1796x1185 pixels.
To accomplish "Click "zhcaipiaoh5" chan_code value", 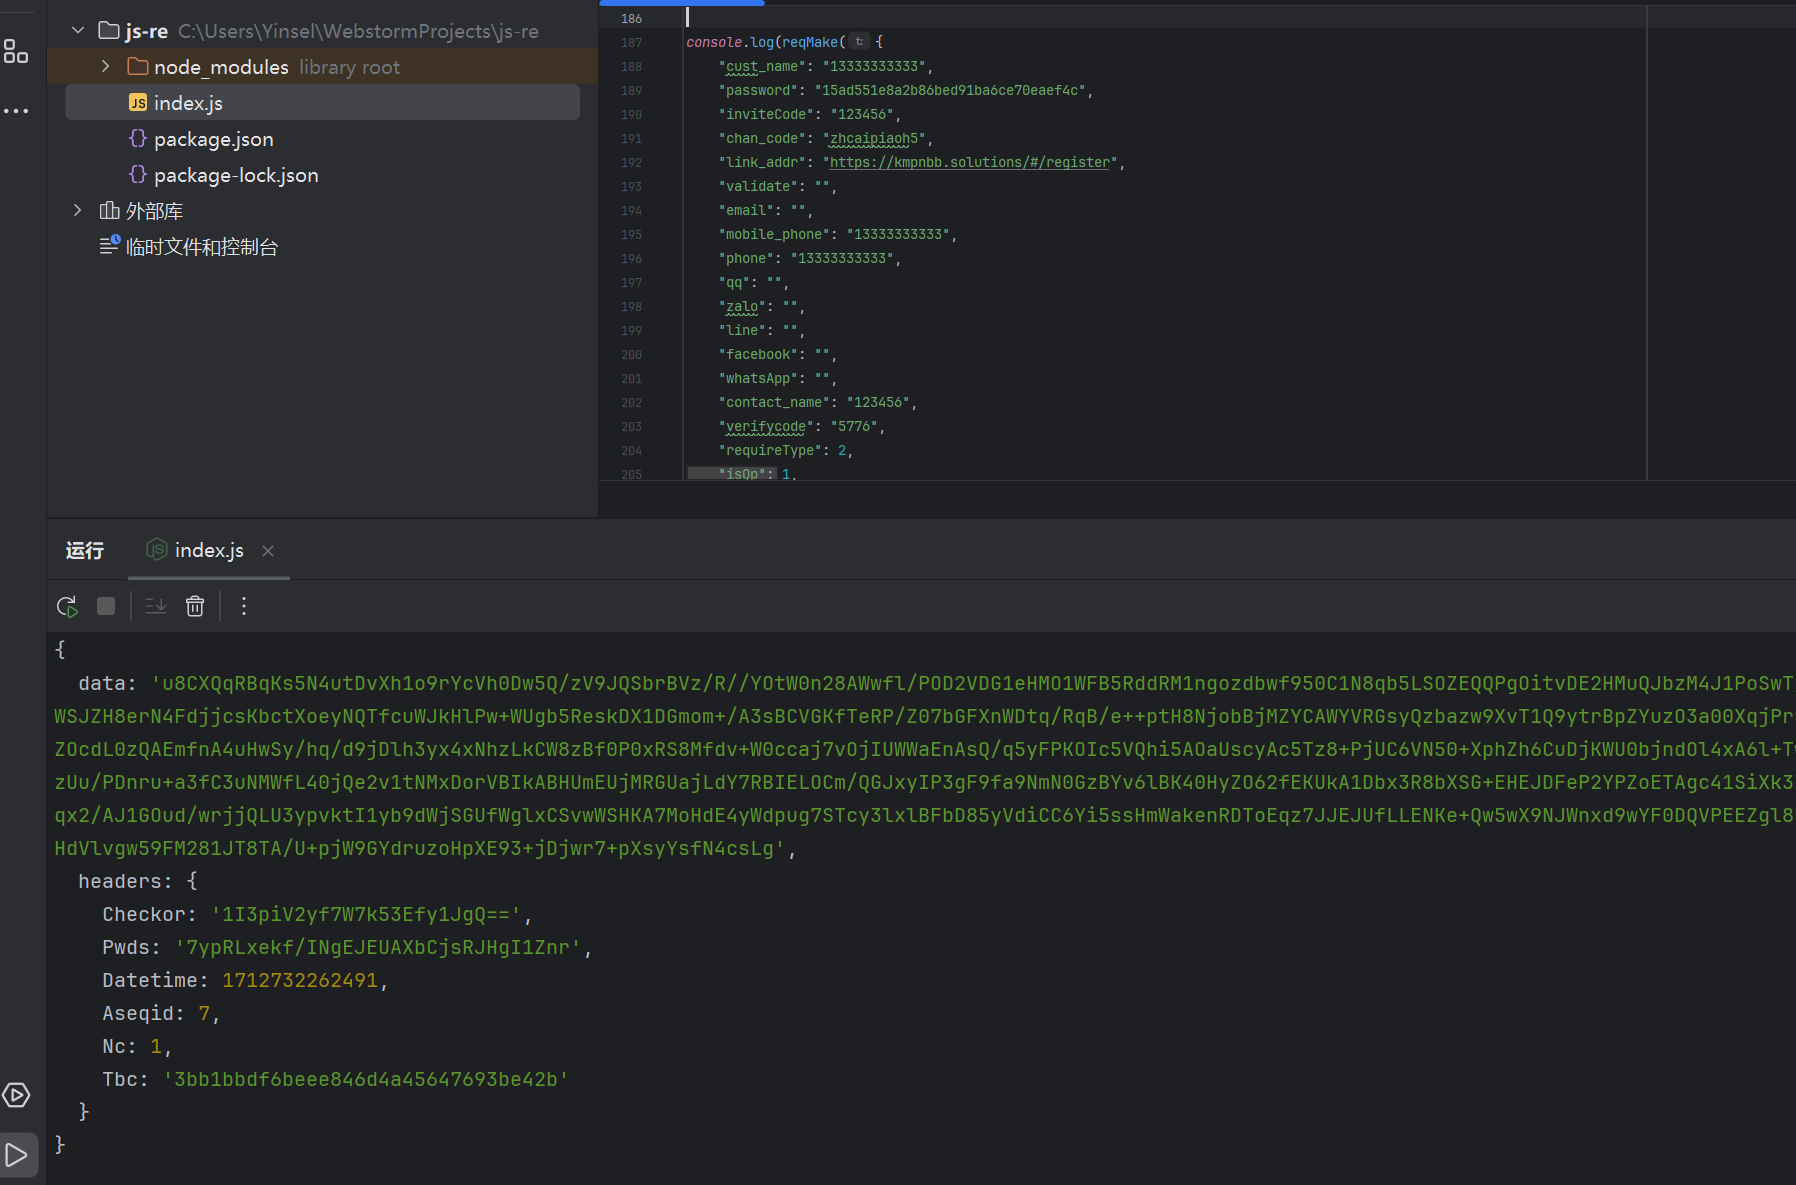I will tap(874, 138).
